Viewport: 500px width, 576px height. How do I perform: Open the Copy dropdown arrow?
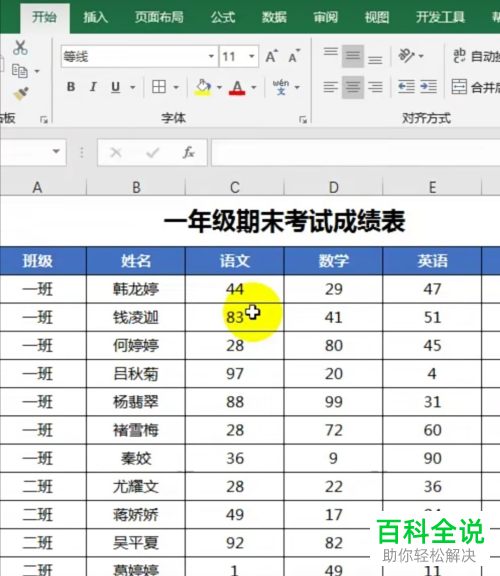coord(37,71)
